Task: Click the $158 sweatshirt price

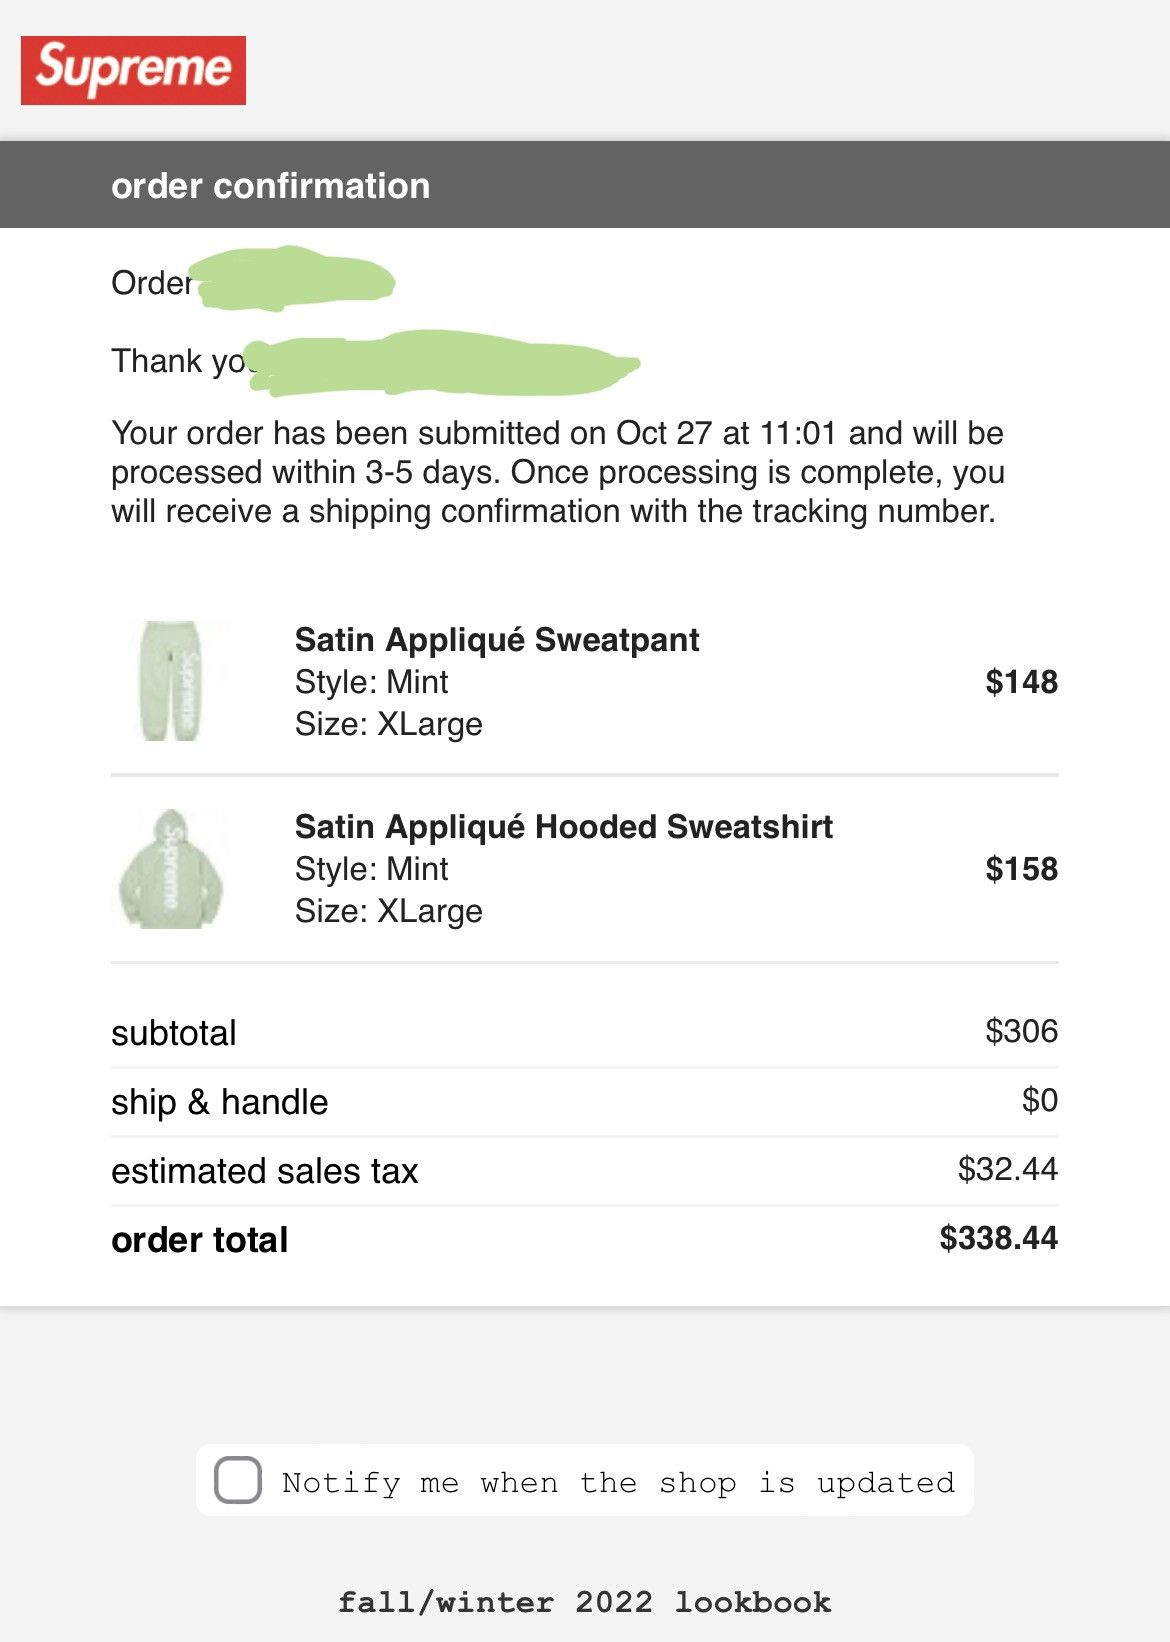Action: pyautogui.click(x=1021, y=869)
